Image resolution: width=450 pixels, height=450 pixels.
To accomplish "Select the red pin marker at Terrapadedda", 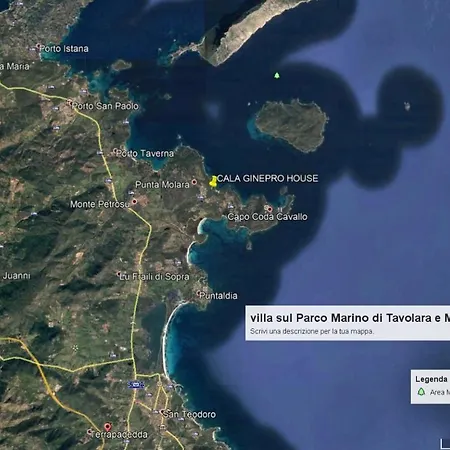I will pyautogui.click(x=107, y=427).
